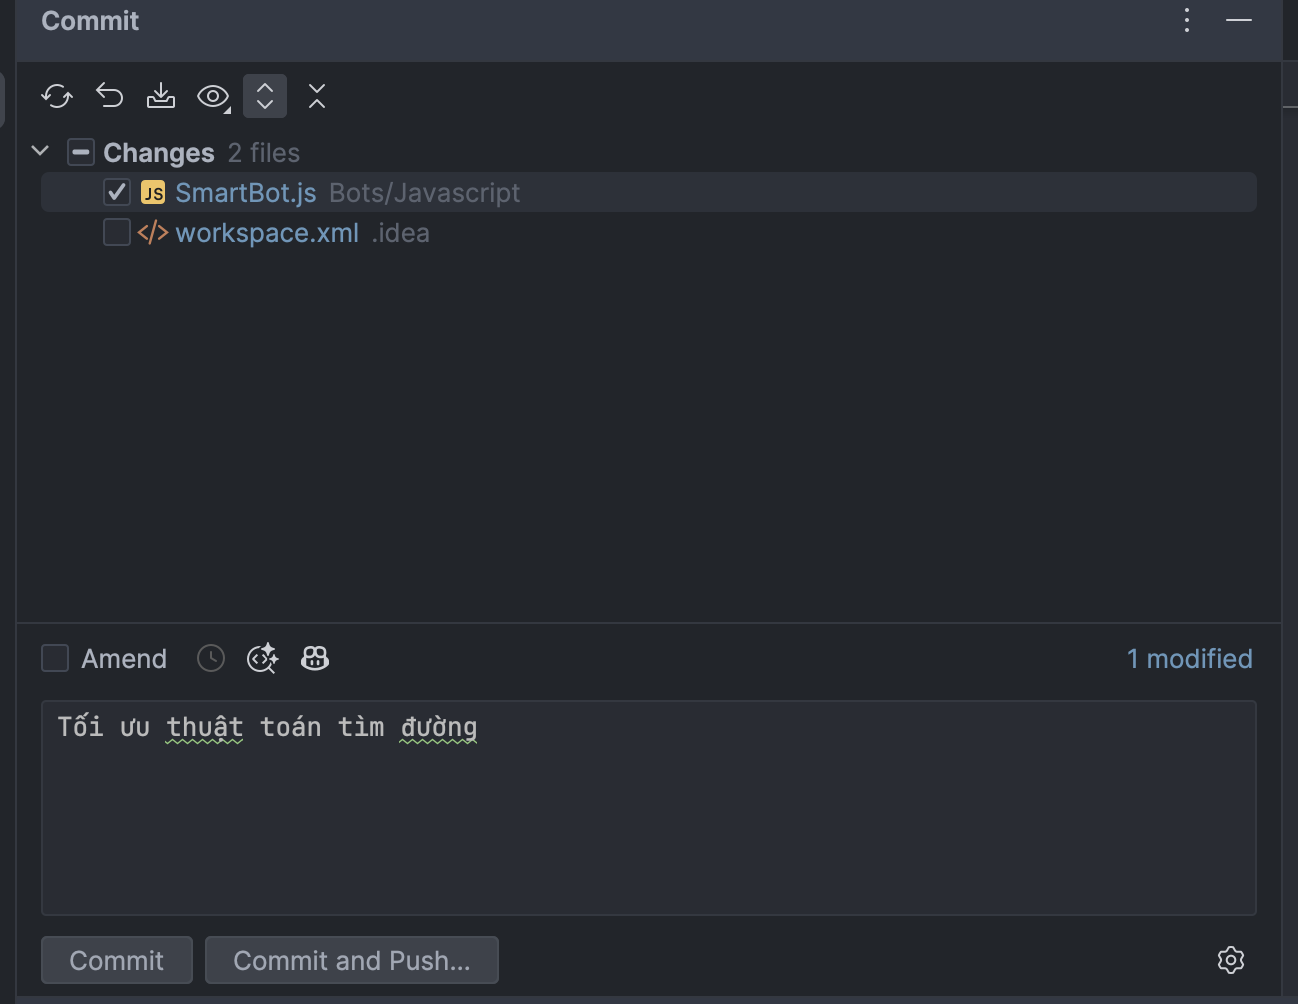Click the Commit and Push button

352,960
